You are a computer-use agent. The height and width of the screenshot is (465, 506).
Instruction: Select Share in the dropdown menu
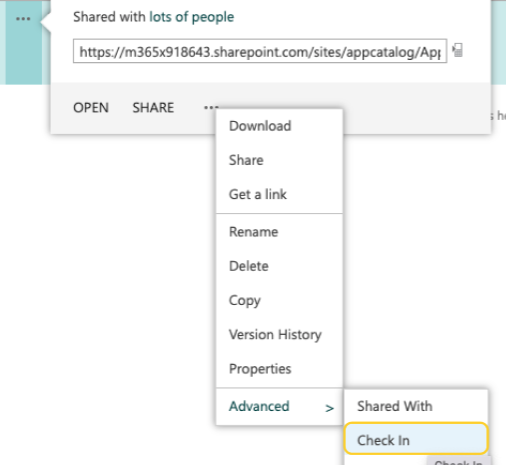tap(246, 160)
